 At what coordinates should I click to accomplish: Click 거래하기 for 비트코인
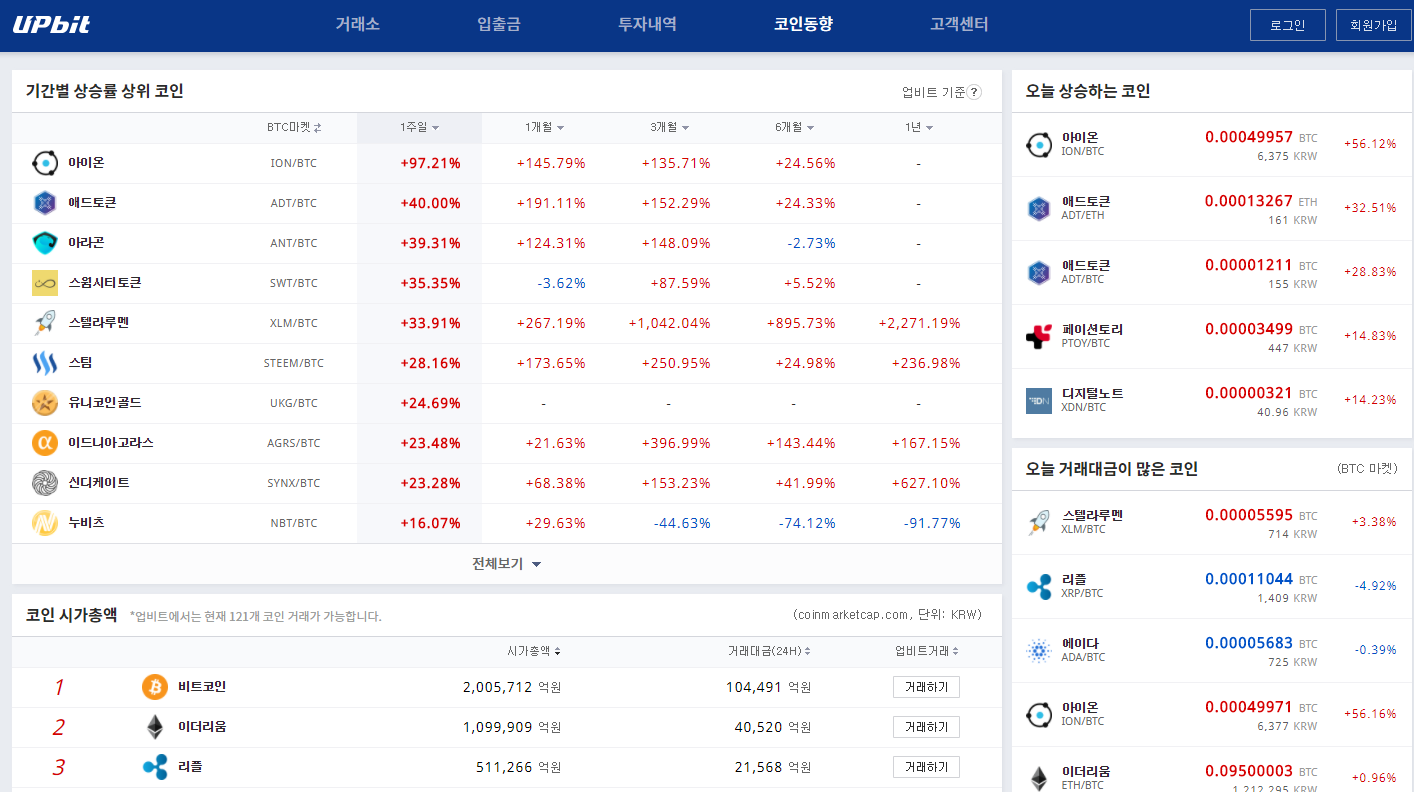926,687
